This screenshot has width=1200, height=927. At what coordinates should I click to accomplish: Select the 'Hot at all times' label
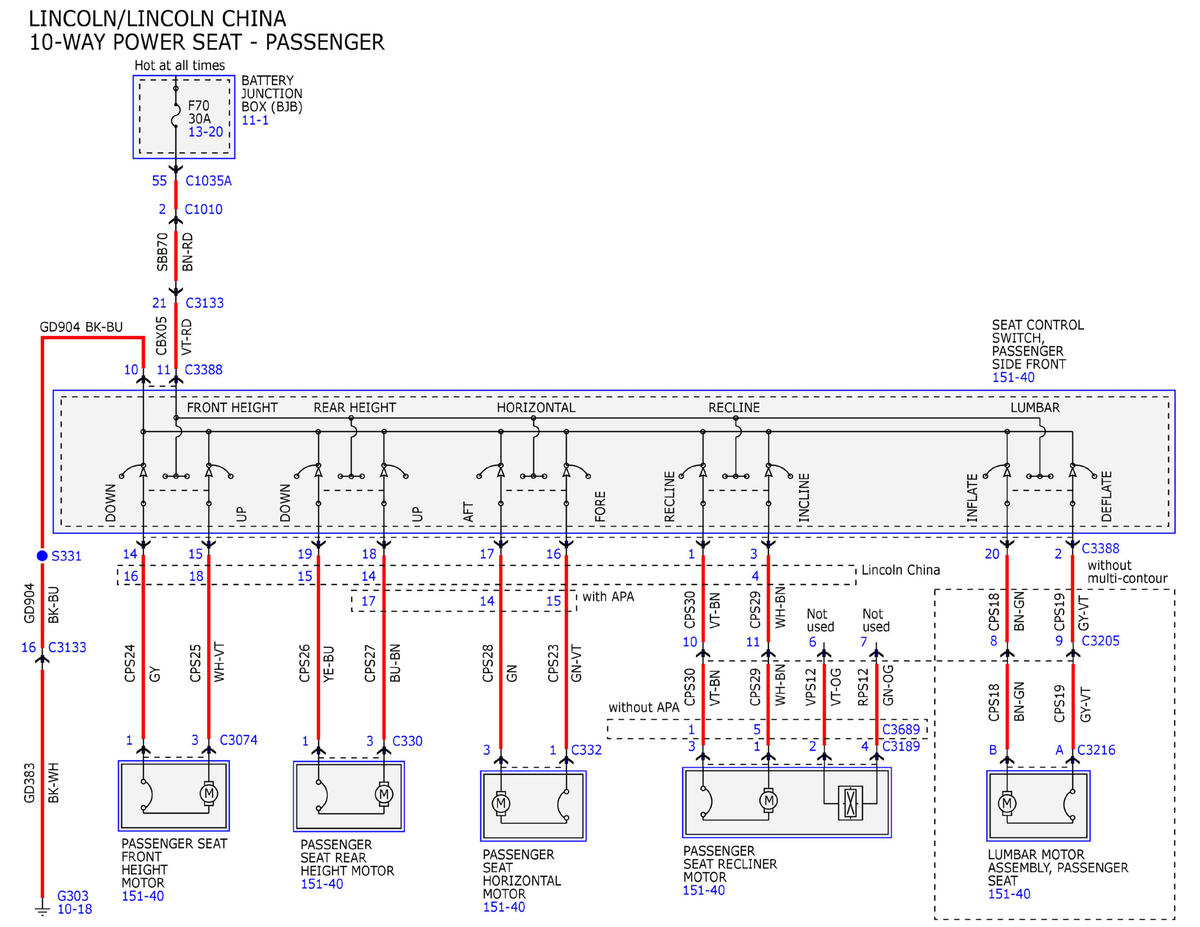point(180,65)
